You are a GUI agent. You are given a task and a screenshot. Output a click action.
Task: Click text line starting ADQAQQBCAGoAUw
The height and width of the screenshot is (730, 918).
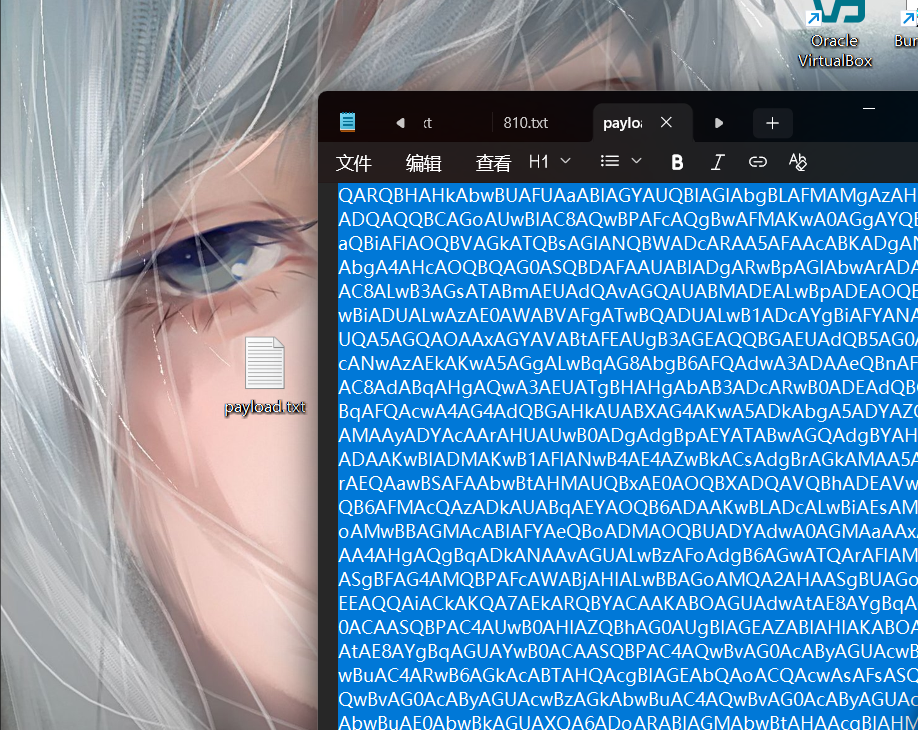(628, 219)
